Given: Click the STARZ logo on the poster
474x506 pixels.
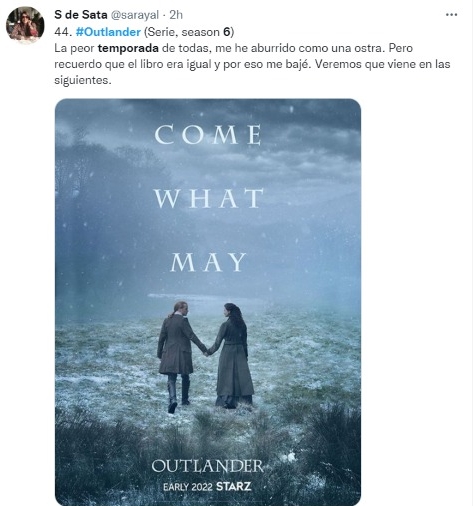Looking at the screenshot, I should pos(234,486).
